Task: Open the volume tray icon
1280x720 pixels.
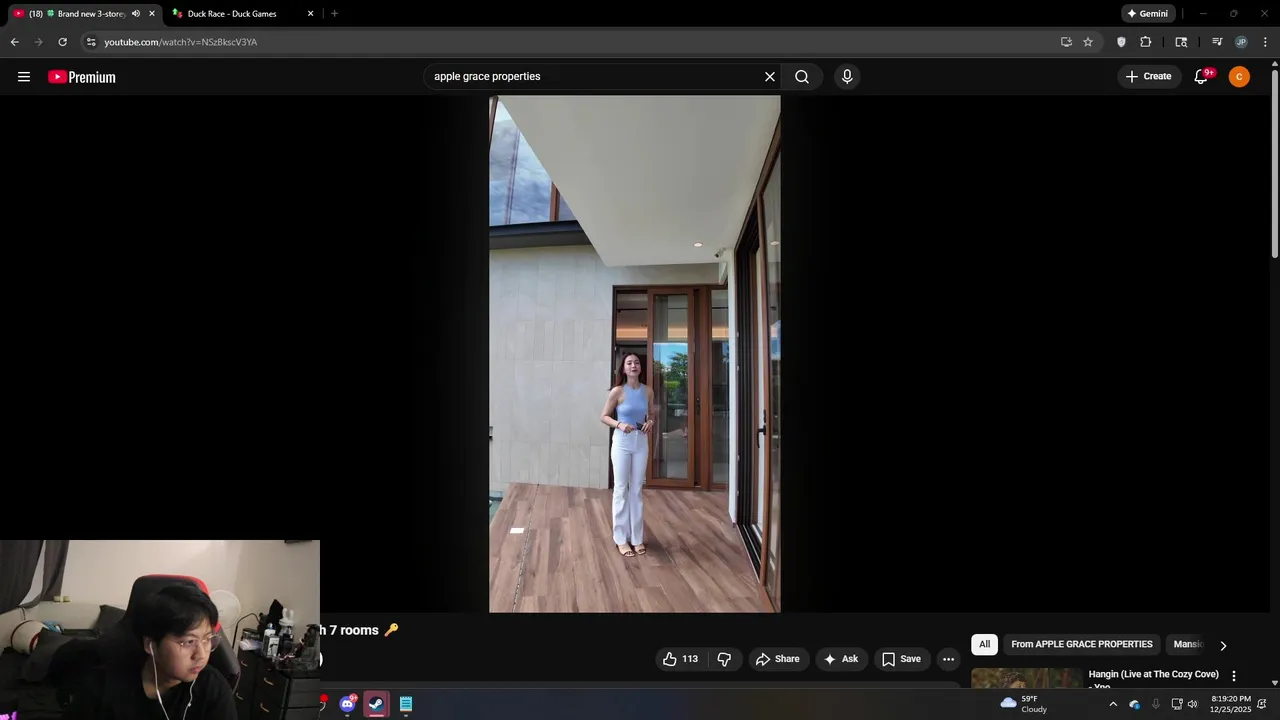Action: coord(1192,704)
